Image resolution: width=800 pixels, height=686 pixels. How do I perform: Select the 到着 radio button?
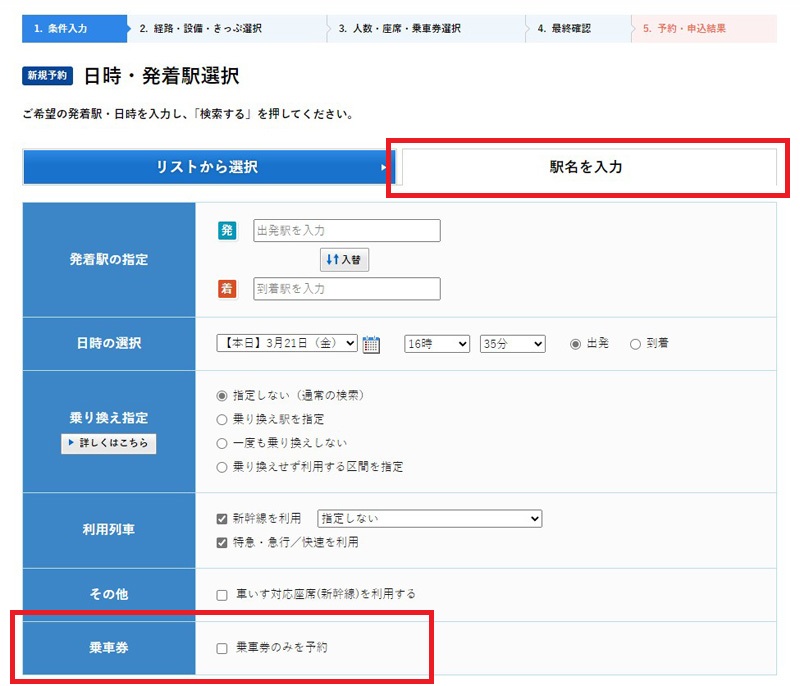tap(635, 344)
